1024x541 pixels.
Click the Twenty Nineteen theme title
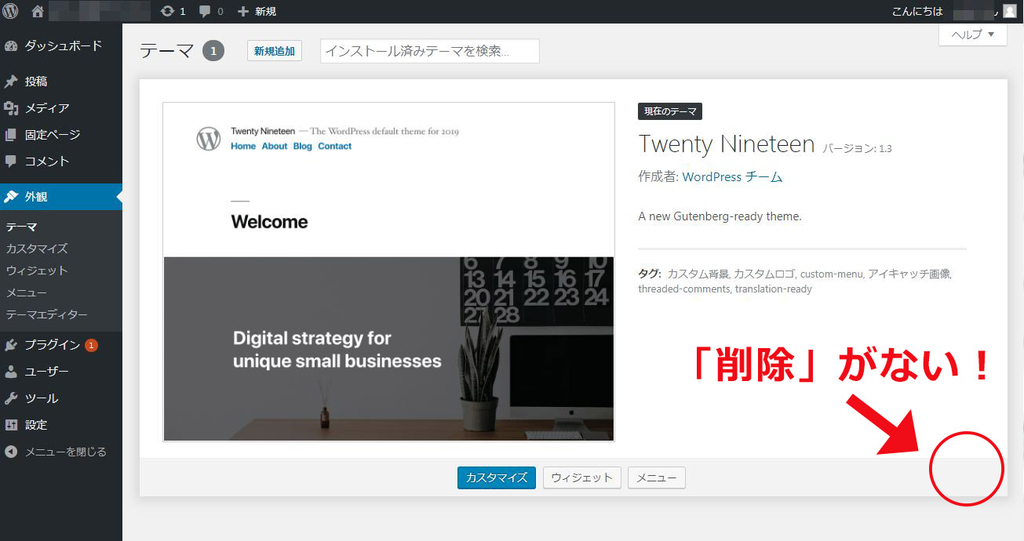click(x=726, y=144)
